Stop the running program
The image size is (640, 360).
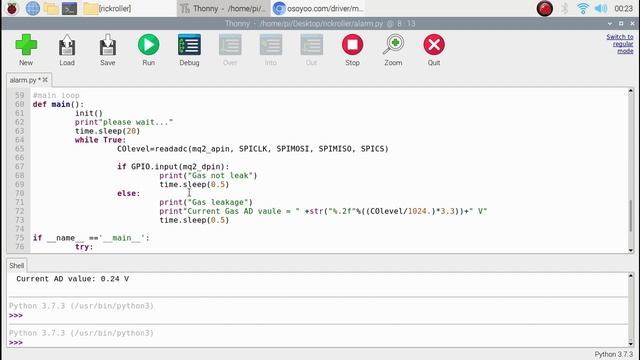click(x=353, y=50)
